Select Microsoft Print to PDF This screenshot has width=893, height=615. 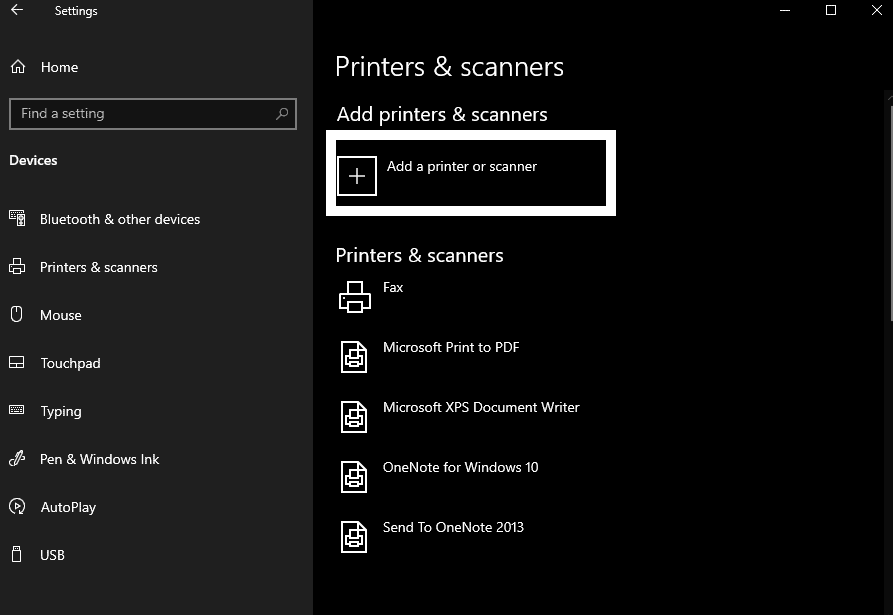pyautogui.click(x=451, y=347)
